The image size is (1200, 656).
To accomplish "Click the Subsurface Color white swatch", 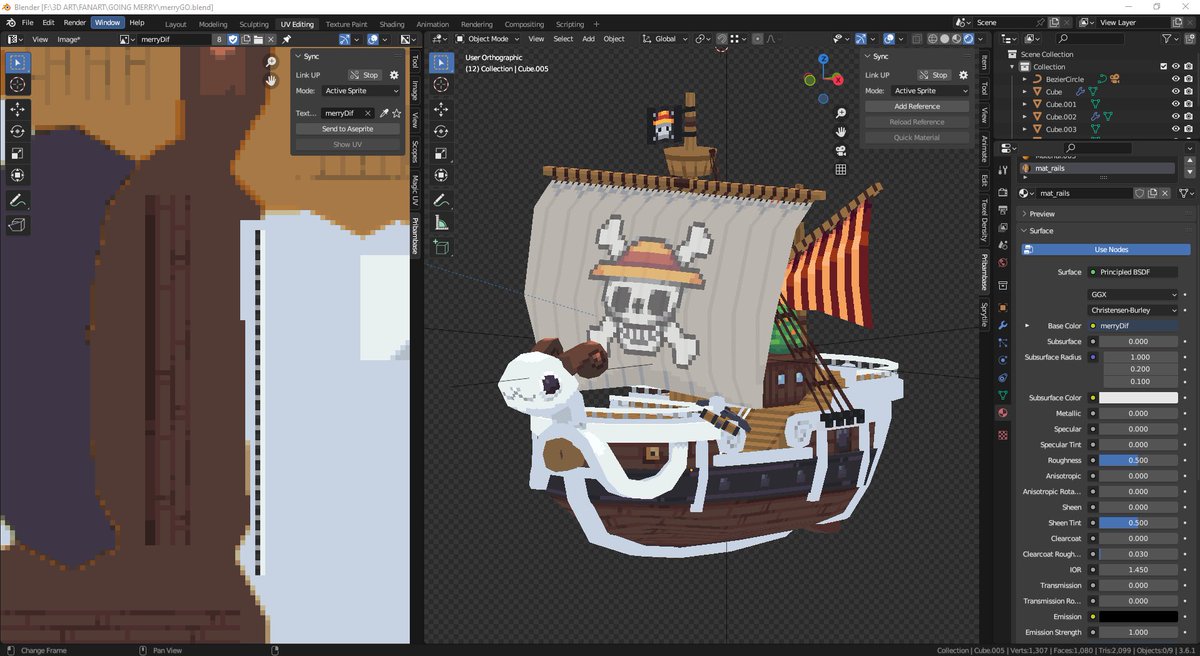I will point(1139,398).
